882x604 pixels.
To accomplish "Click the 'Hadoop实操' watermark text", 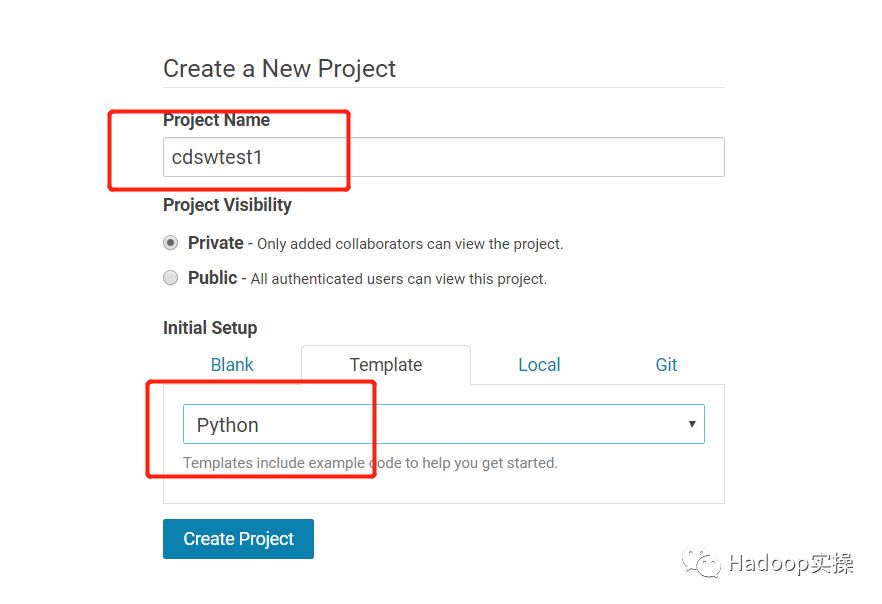I will (x=790, y=564).
